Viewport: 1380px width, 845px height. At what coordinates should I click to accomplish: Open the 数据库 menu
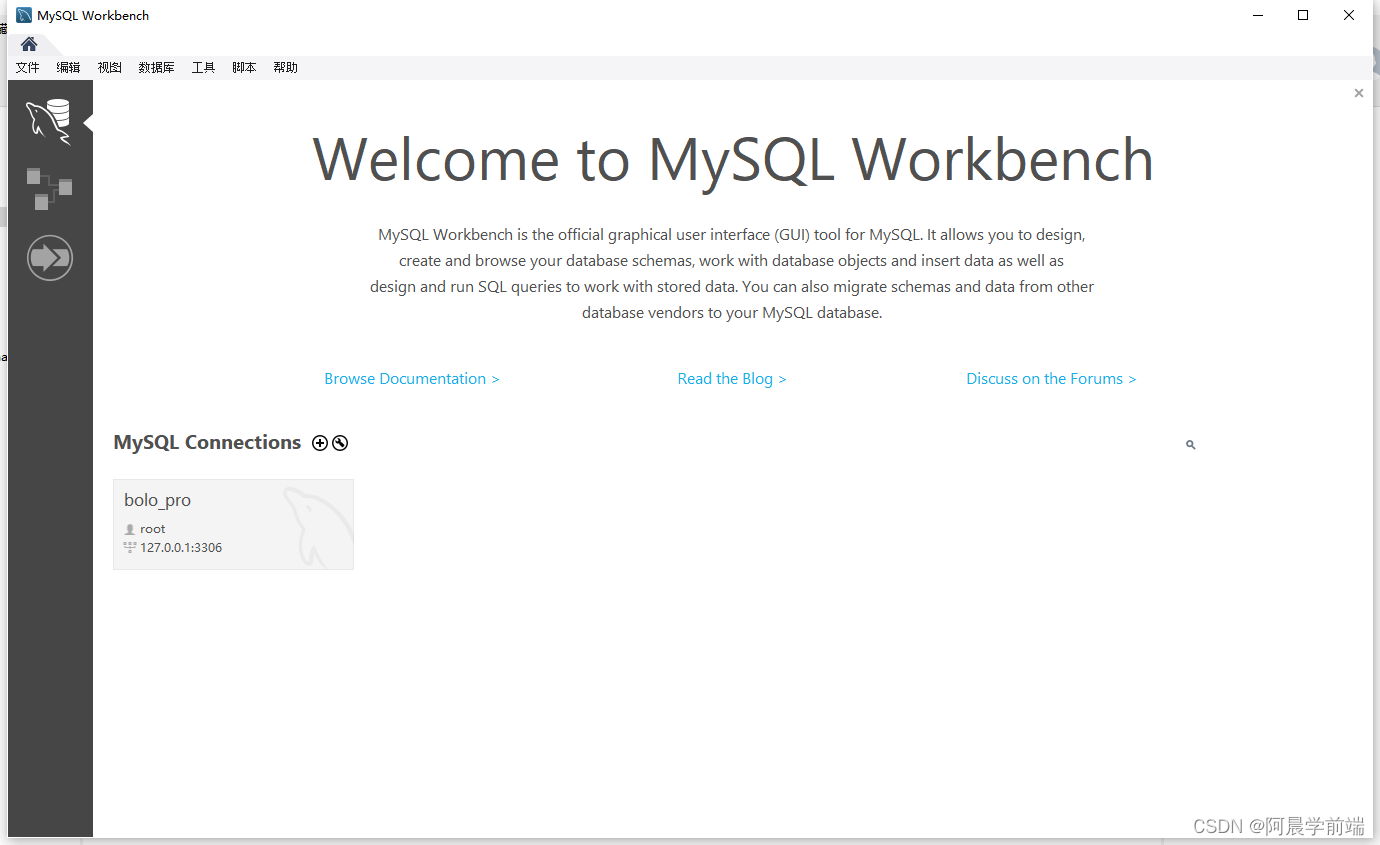coord(157,68)
